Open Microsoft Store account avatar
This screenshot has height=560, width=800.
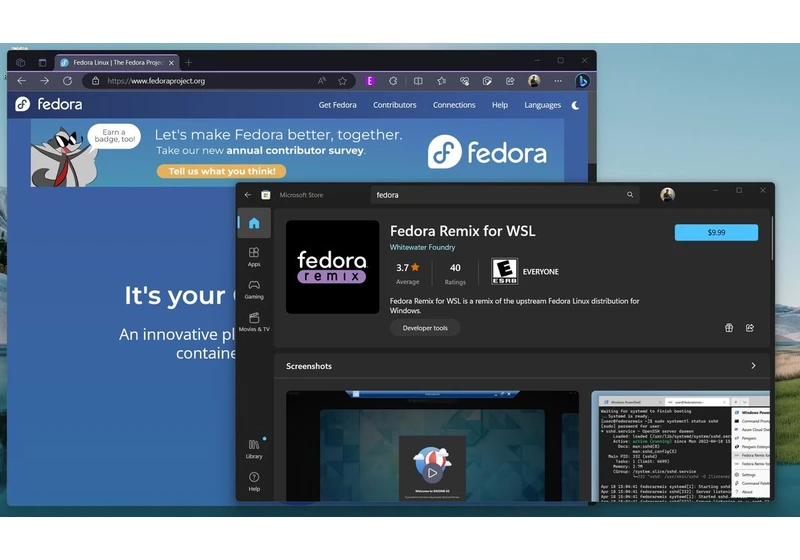667,194
